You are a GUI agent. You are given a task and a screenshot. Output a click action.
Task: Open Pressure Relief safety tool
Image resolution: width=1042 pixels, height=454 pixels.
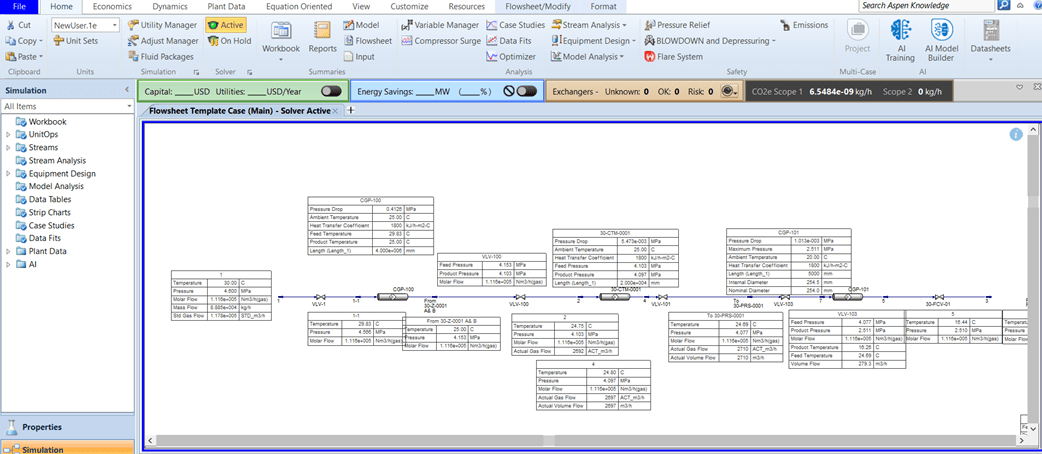point(677,25)
